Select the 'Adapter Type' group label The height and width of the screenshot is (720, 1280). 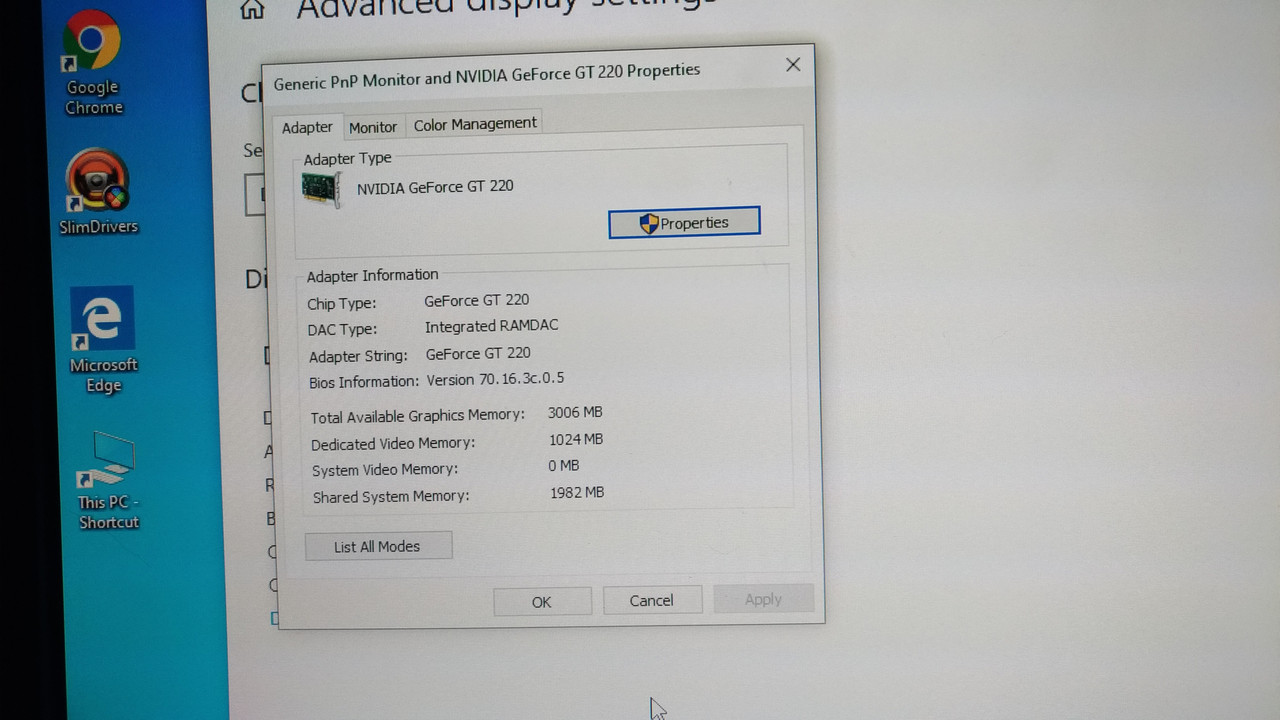tap(348, 158)
